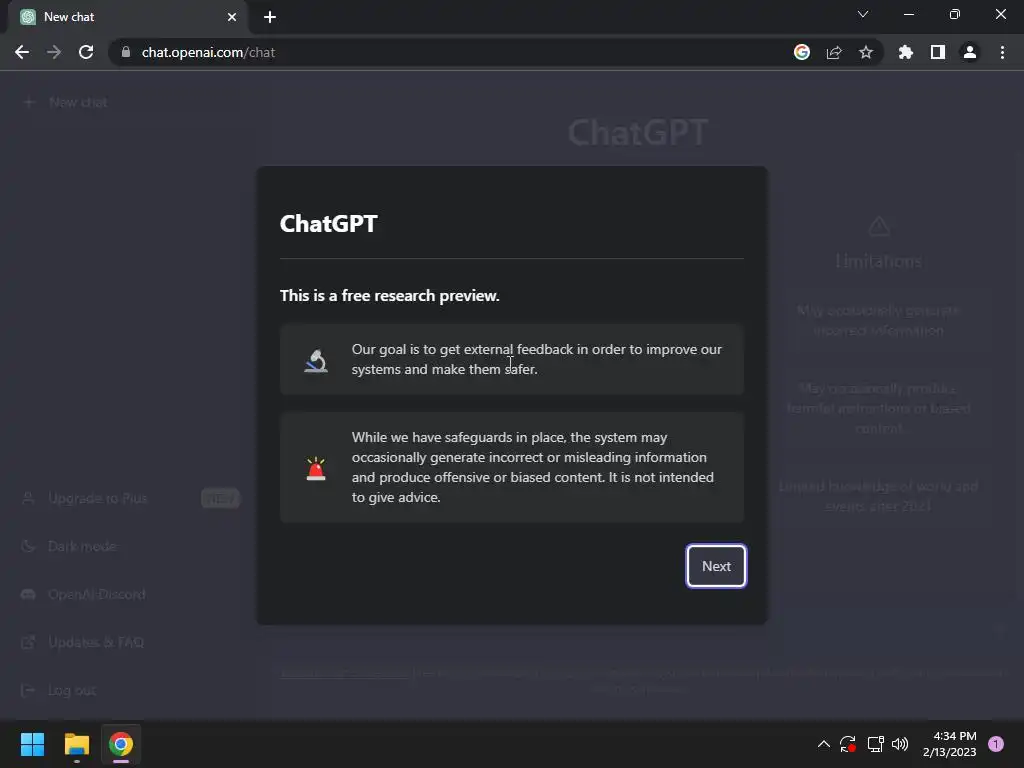Close the New chat tab
The width and height of the screenshot is (1024, 768).
232,17
